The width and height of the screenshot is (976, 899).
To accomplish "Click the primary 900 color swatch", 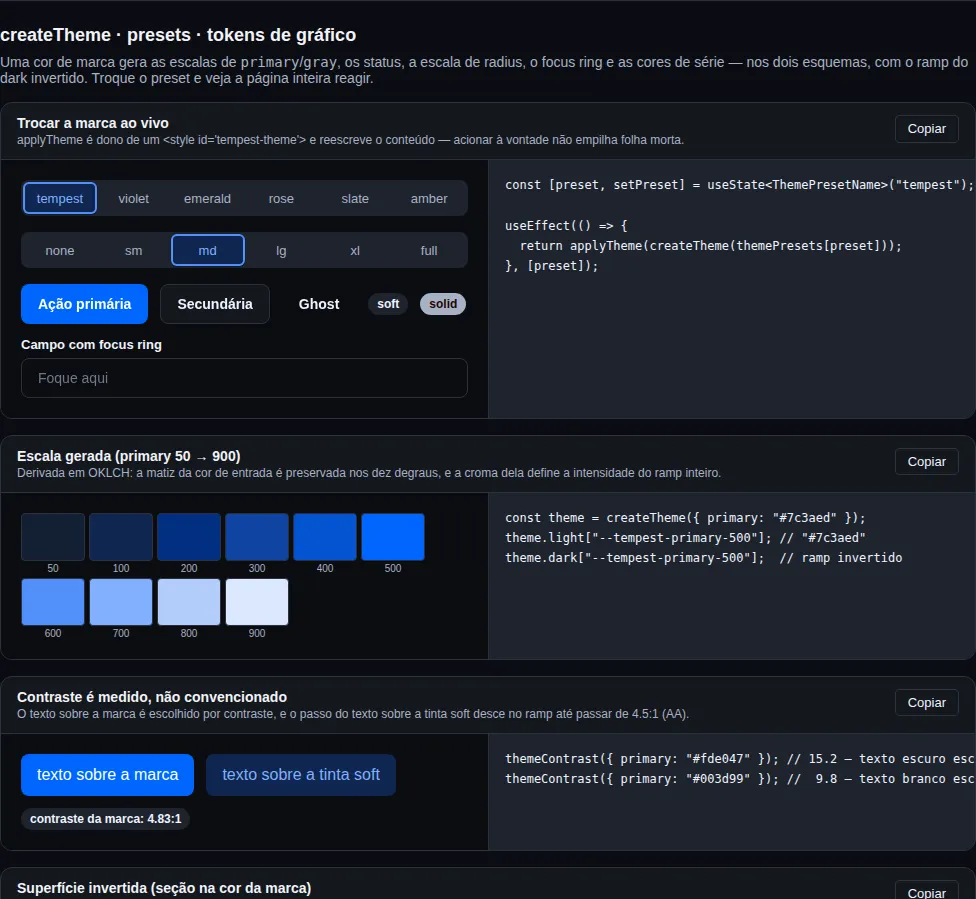I will click(x=256, y=602).
